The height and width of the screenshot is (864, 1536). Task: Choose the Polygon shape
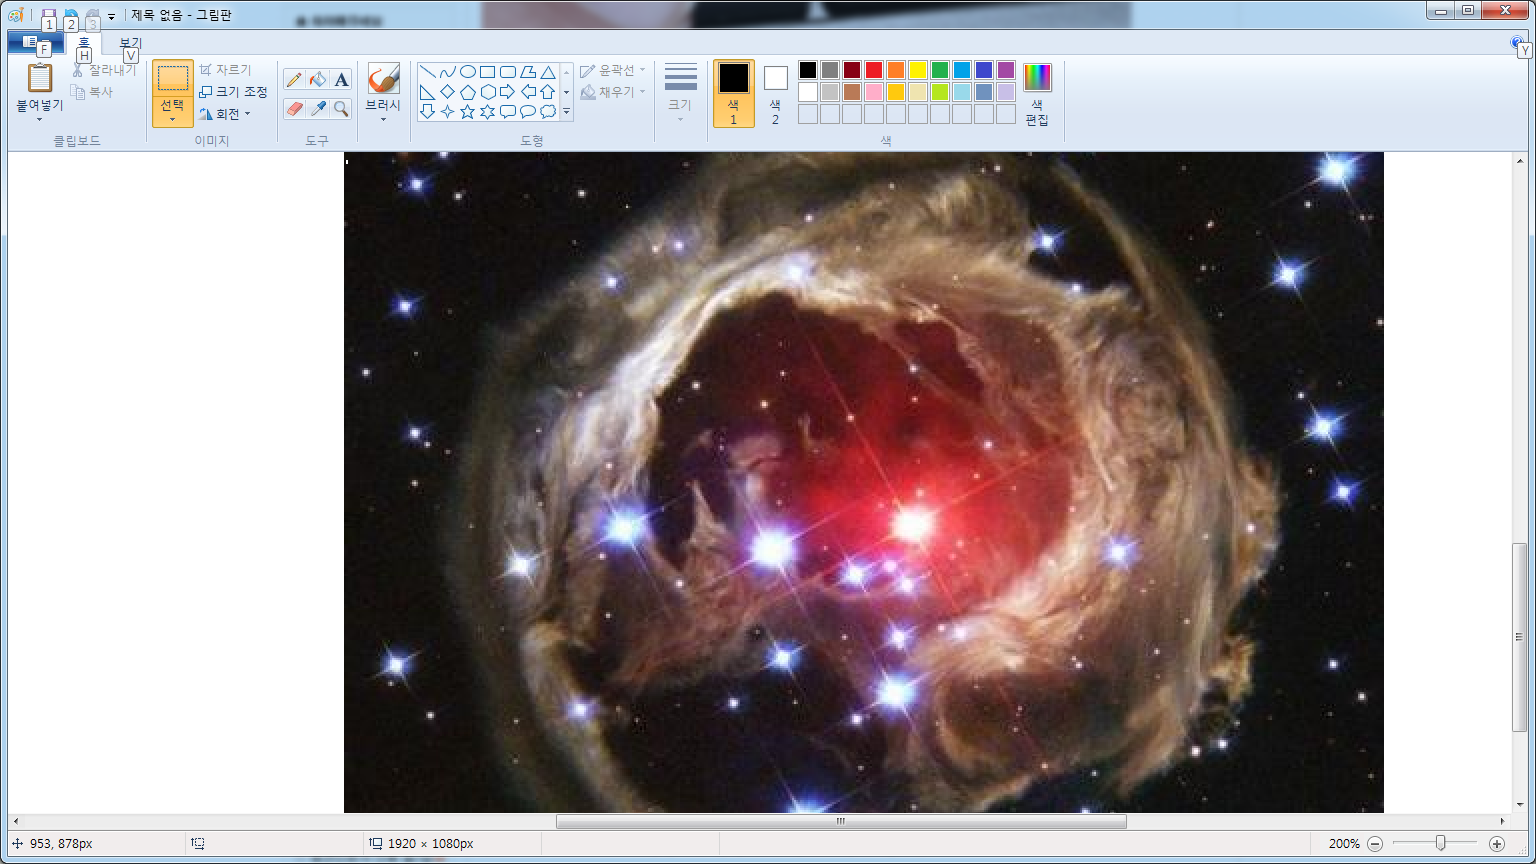tap(527, 72)
